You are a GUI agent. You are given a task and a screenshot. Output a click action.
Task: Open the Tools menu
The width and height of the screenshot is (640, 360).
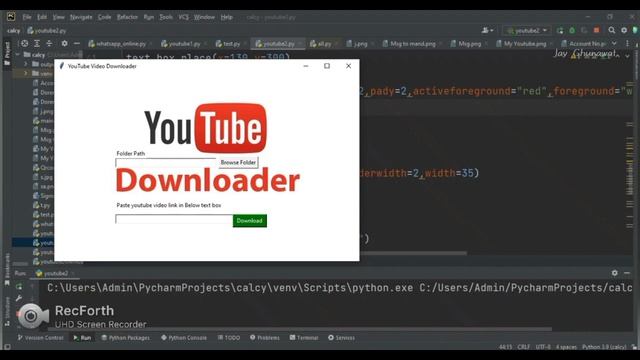pyautogui.click(x=166, y=17)
